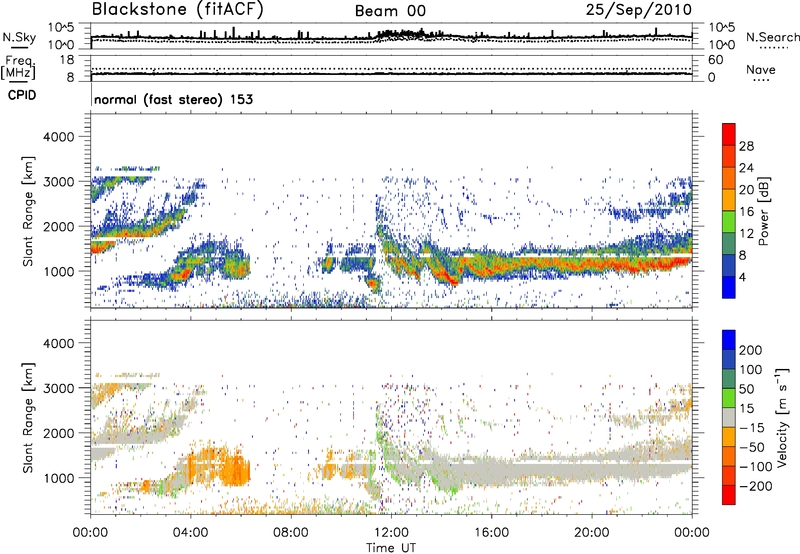This screenshot has height=554, width=800.
Task: Click the "Freq. [MHz]" axis label
Action: 19,68
